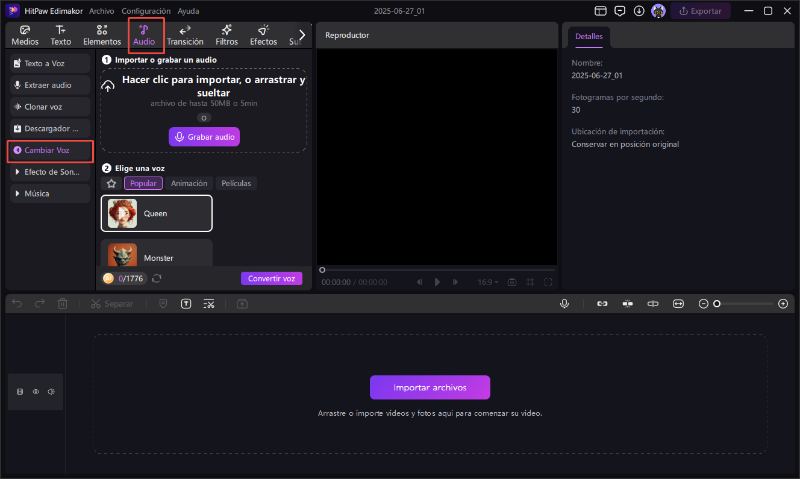Zoom in the timeline with plus
The width and height of the screenshot is (800, 479).
pos(783,304)
